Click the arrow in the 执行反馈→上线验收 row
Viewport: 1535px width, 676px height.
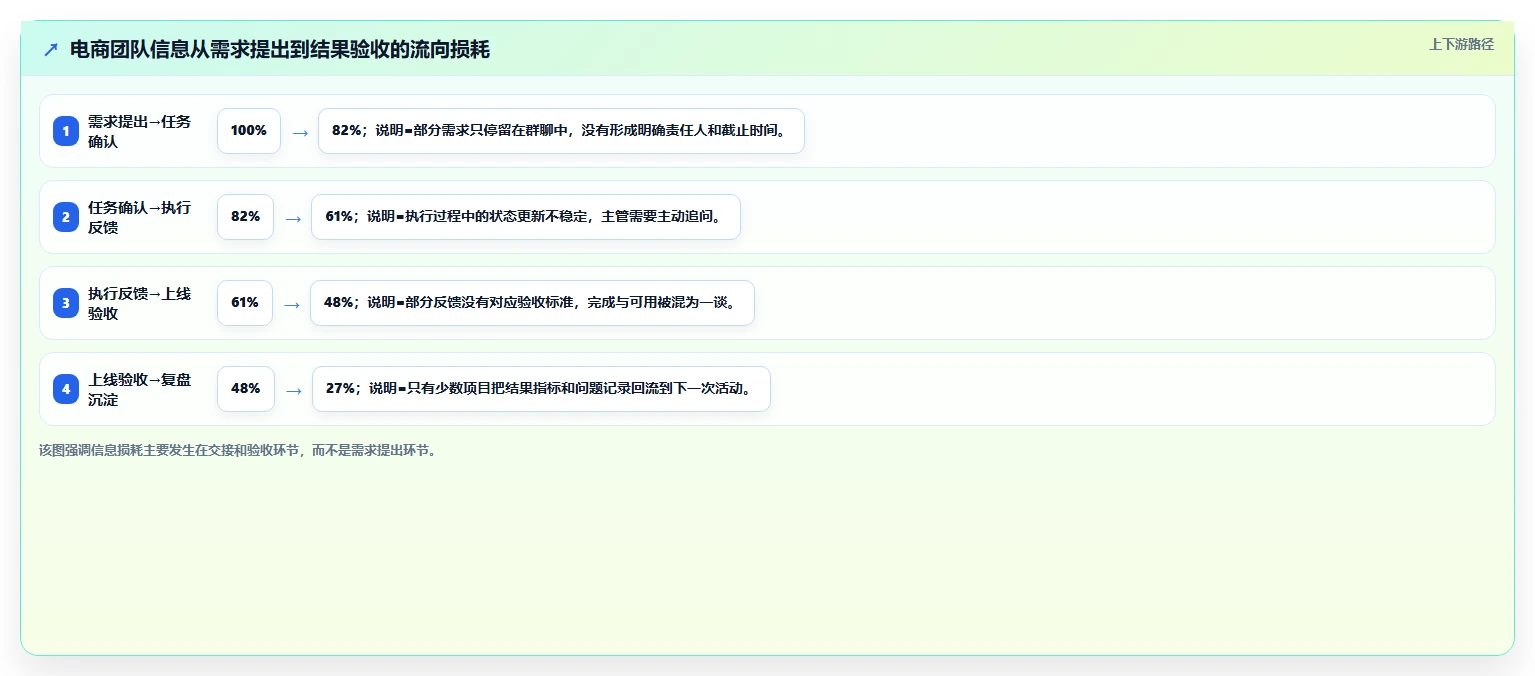coord(292,304)
